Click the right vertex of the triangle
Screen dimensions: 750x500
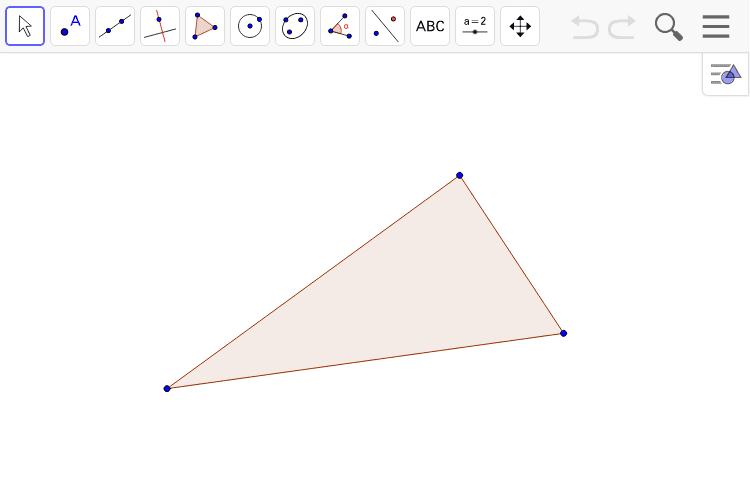click(x=563, y=333)
